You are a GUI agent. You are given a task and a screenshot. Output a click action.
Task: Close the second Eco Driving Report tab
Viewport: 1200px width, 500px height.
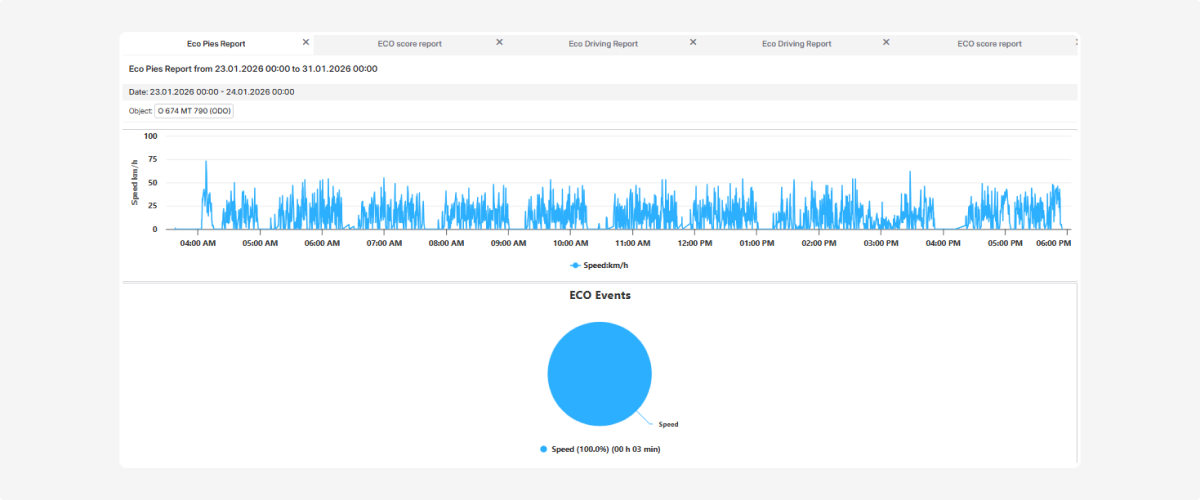885,42
